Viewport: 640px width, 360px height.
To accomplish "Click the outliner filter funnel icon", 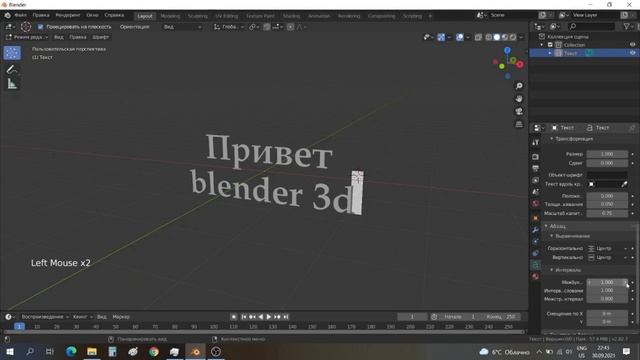I will (627, 27).
